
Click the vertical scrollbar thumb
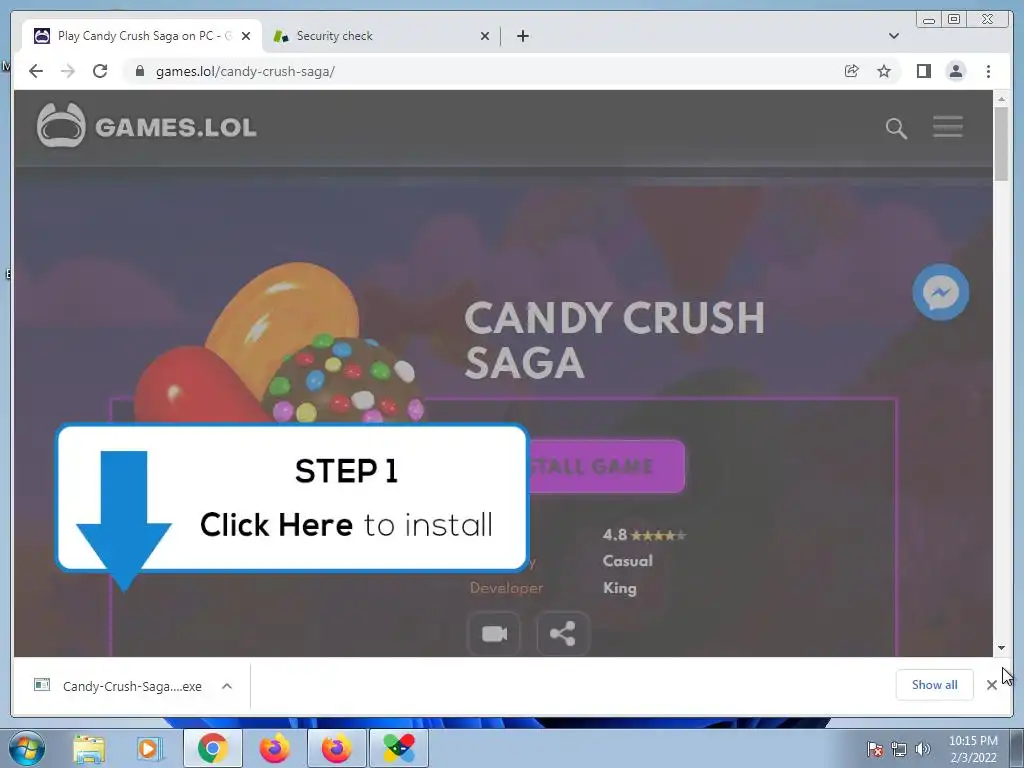click(1001, 144)
